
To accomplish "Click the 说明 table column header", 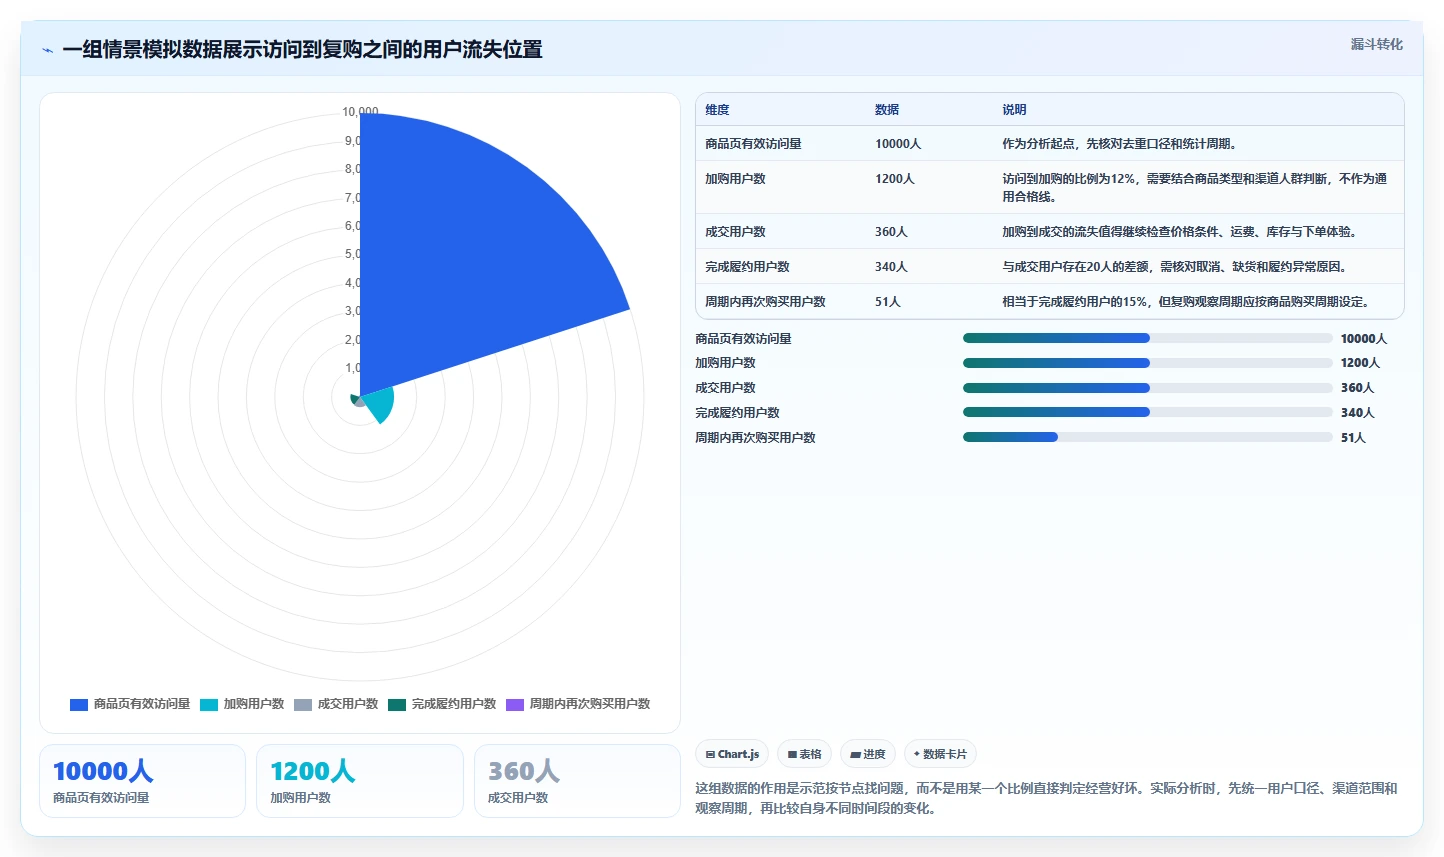I will pos(1014,110).
